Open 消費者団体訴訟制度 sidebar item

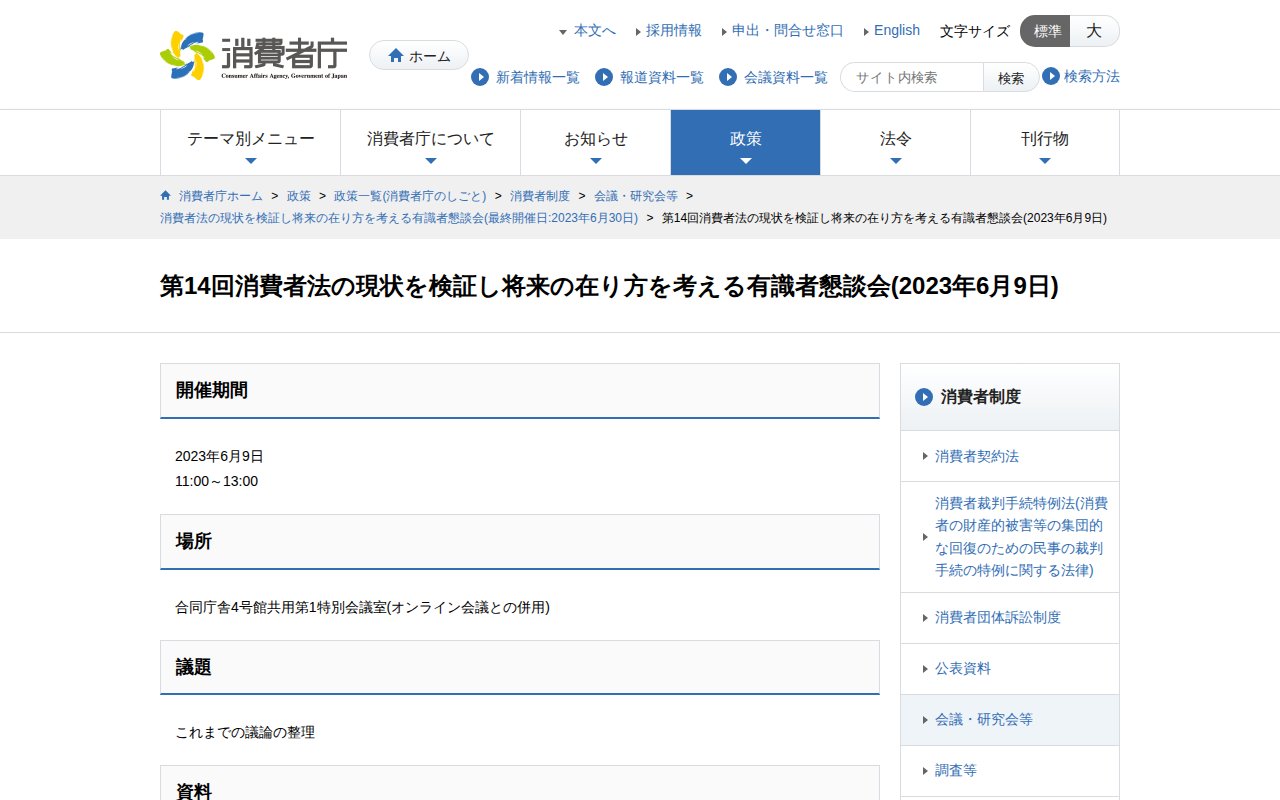pyautogui.click(x=1010, y=618)
